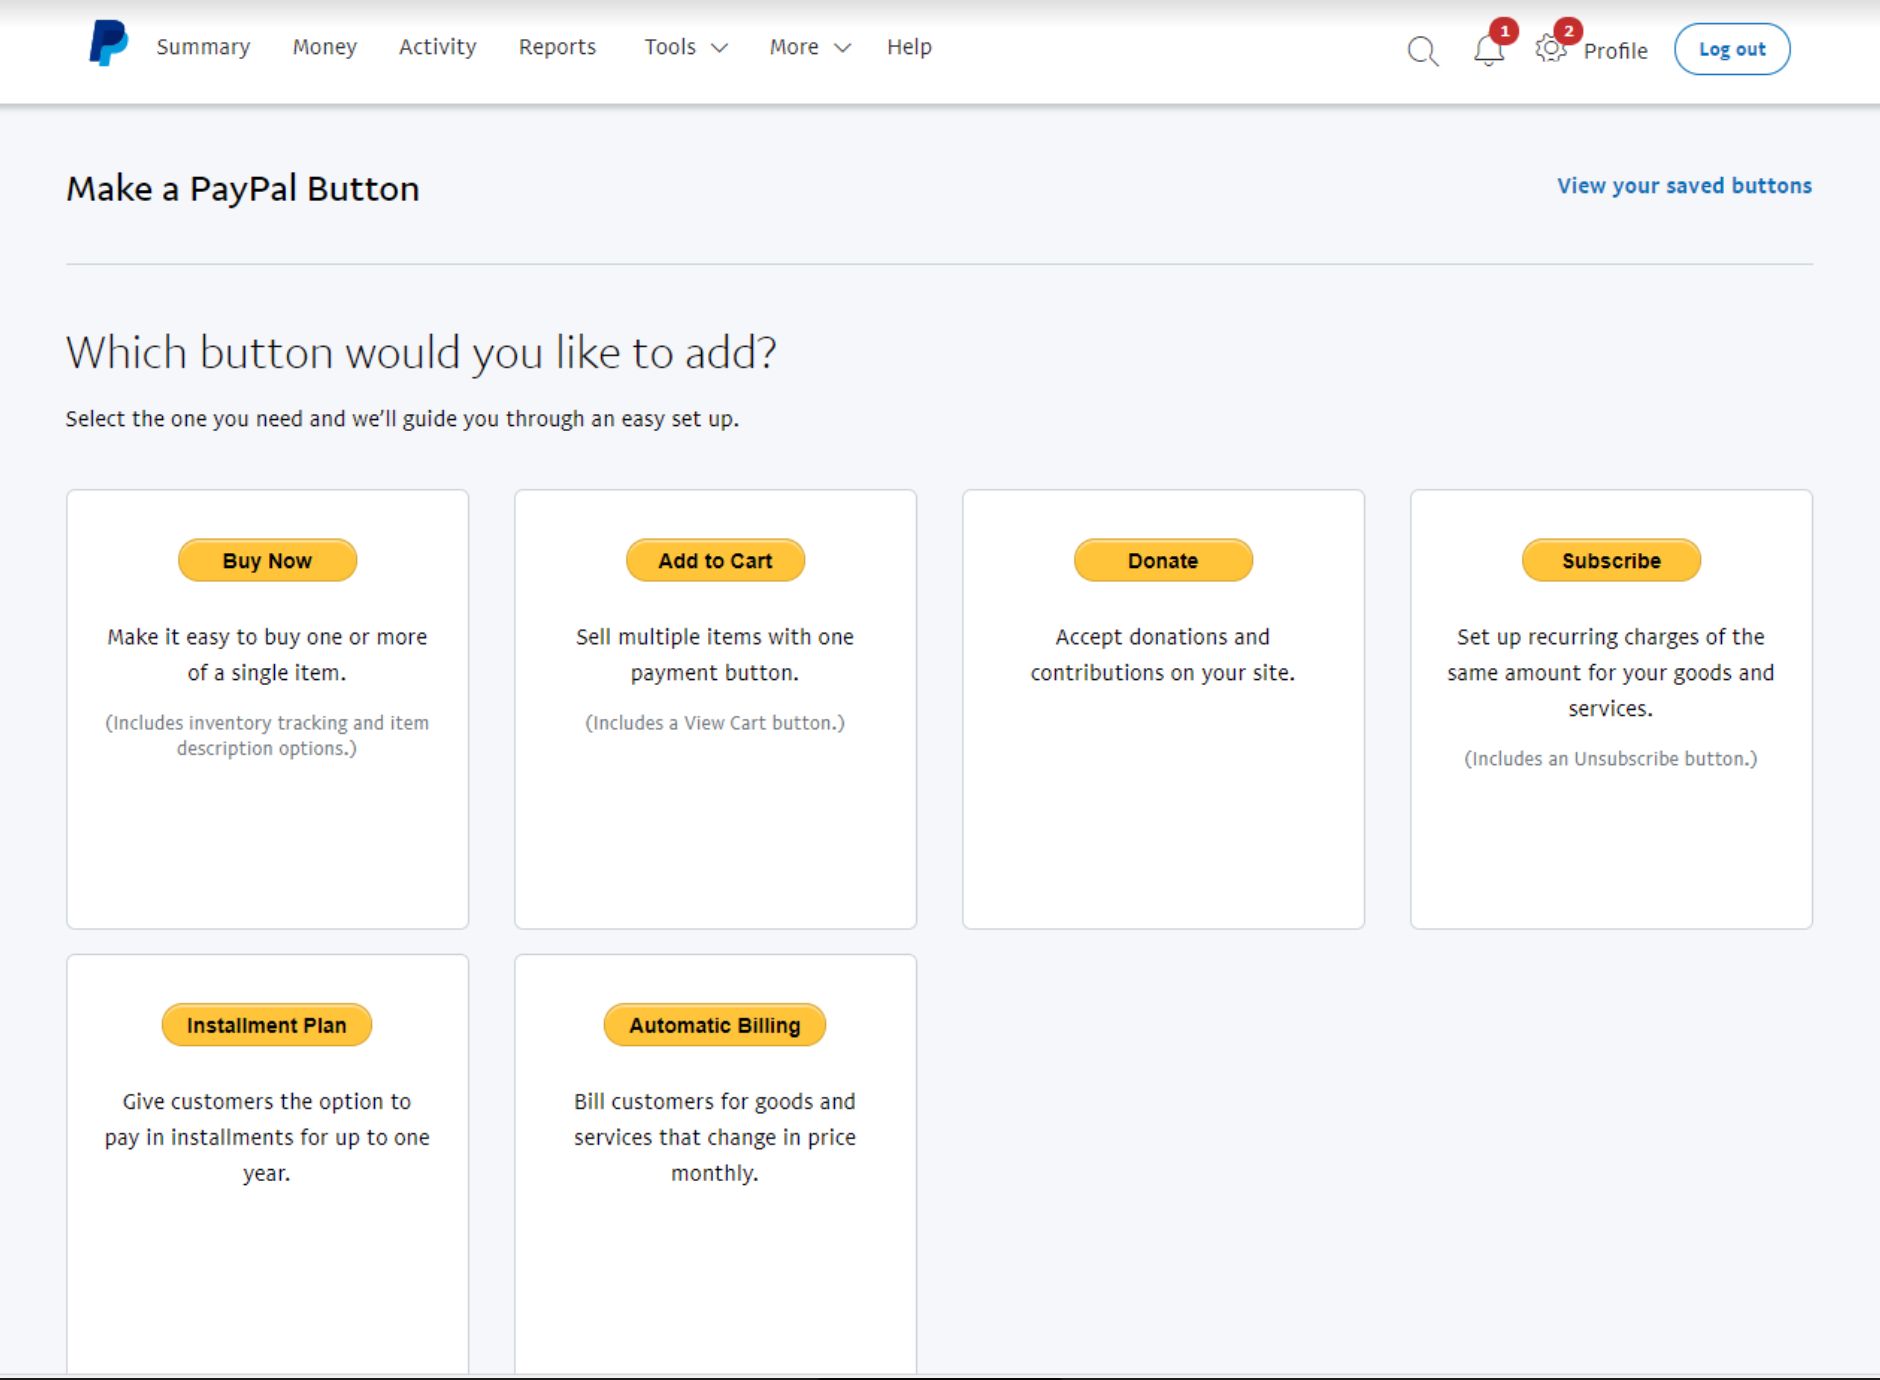Expand the Tools dropdown menu
The width and height of the screenshot is (1880, 1380).
pyautogui.click(x=685, y=47)
